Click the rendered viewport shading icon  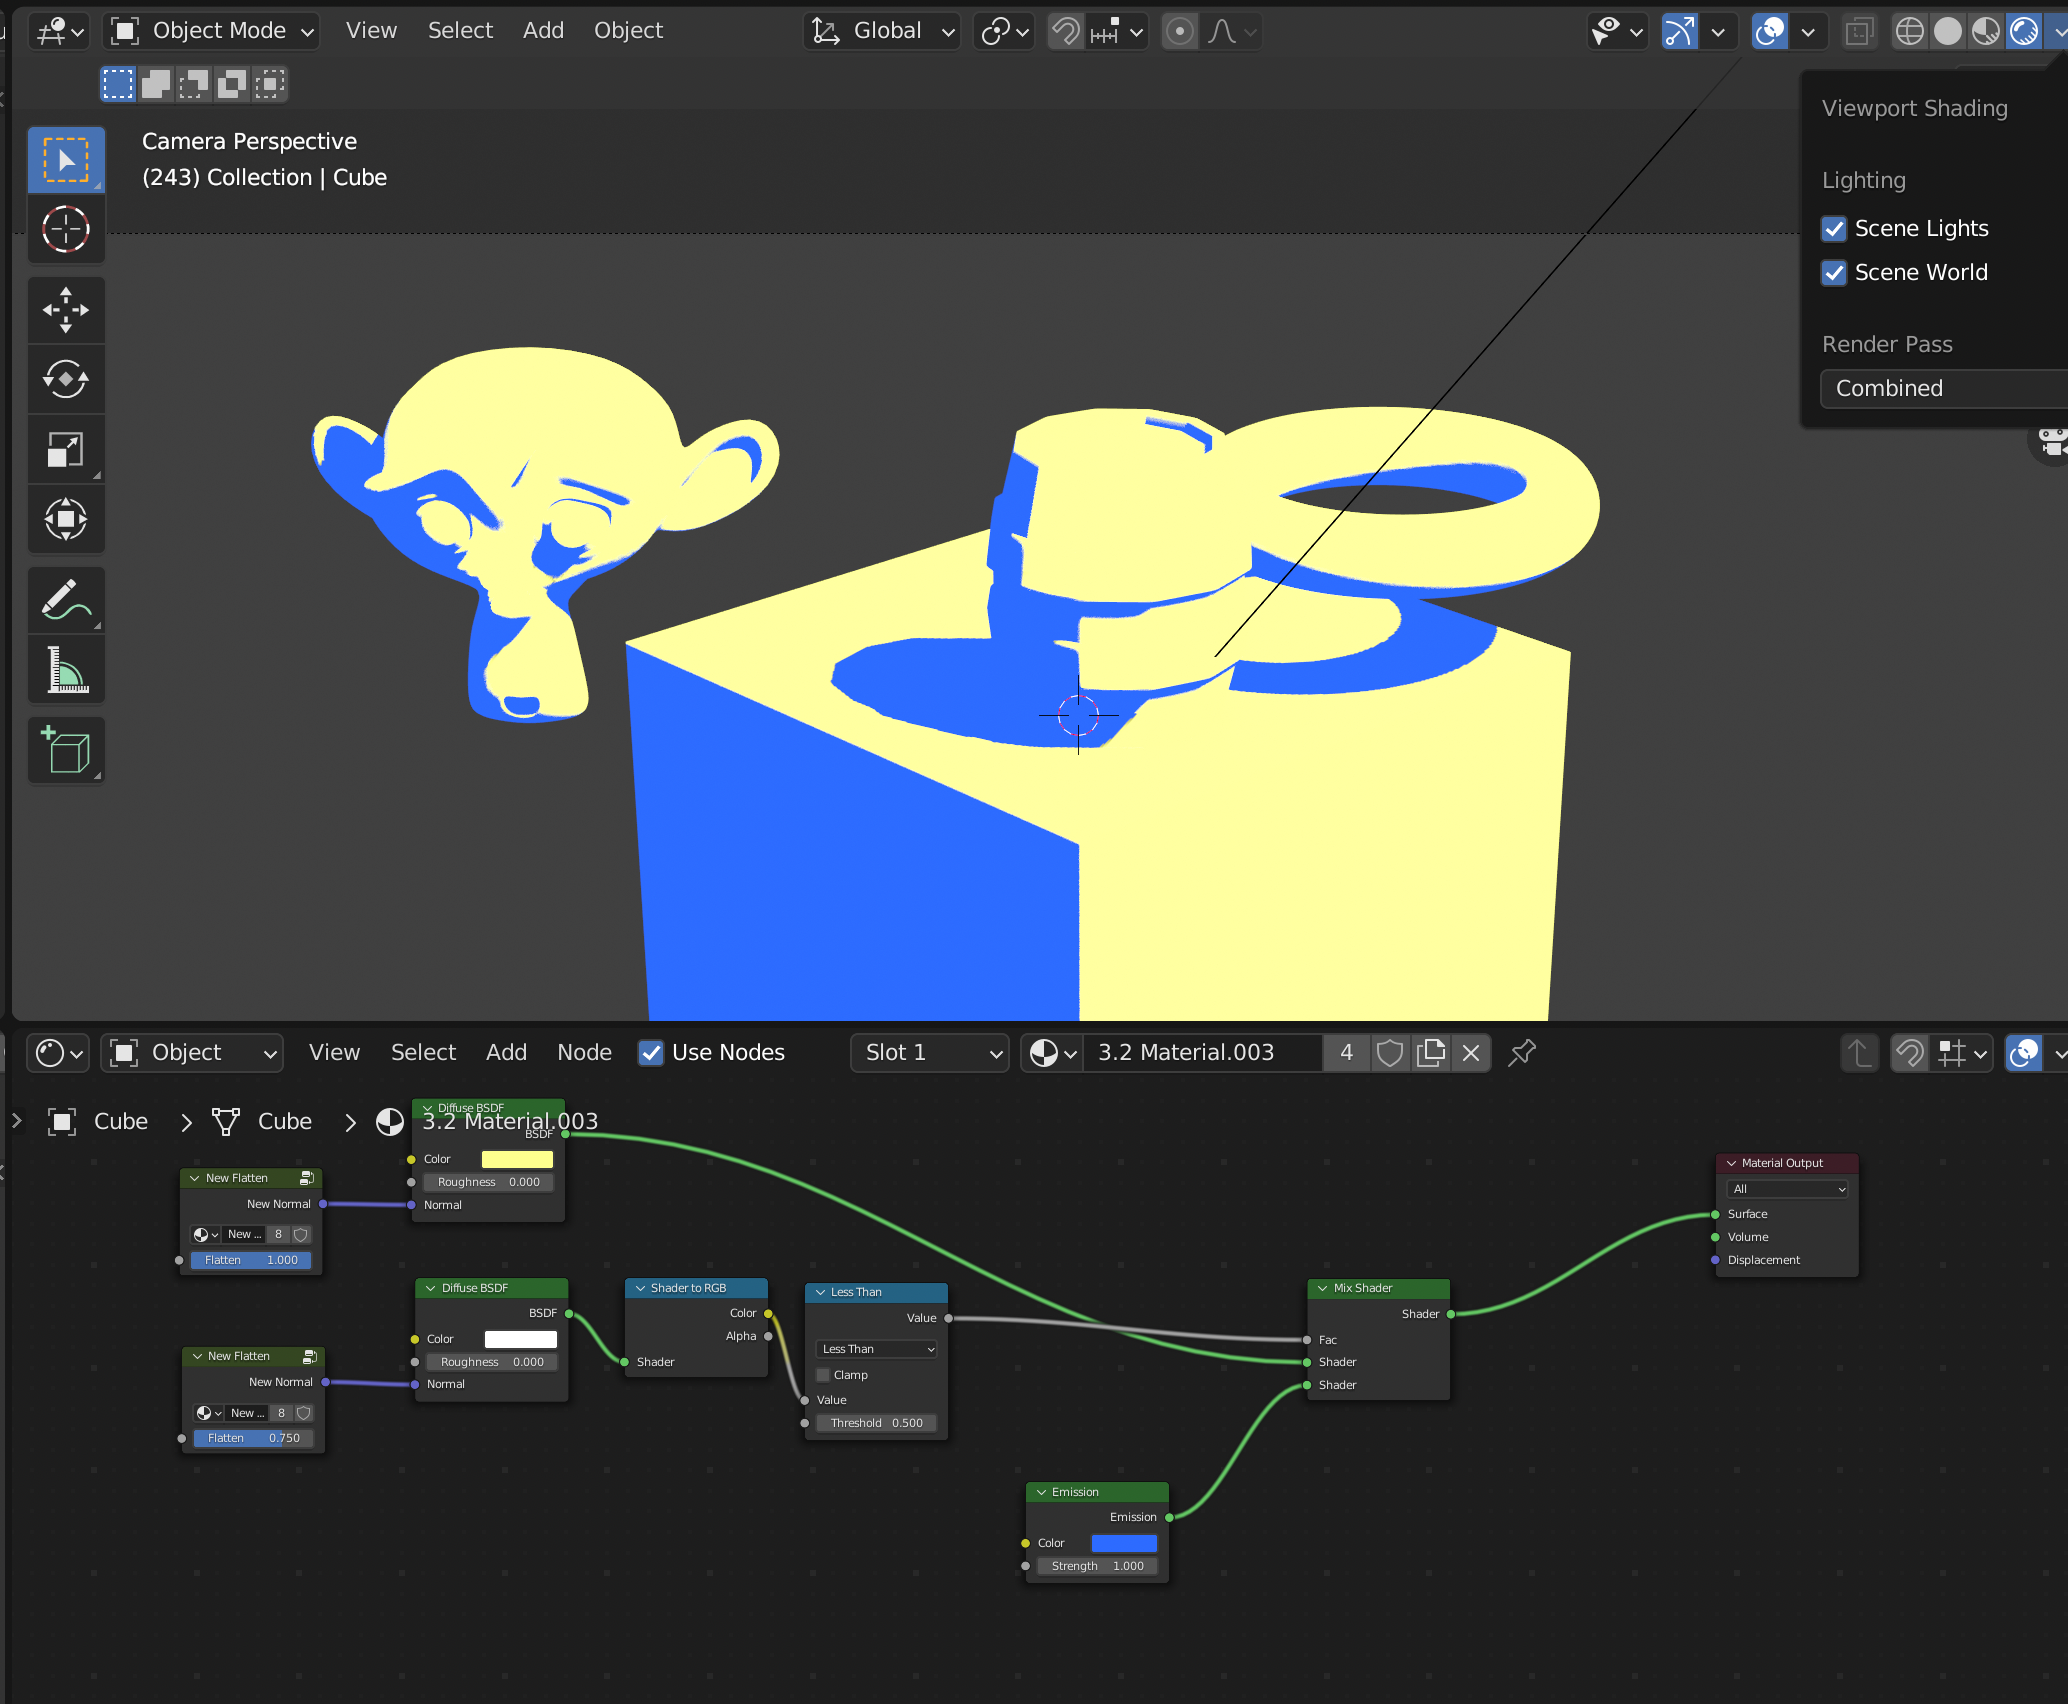point(2024,32)
